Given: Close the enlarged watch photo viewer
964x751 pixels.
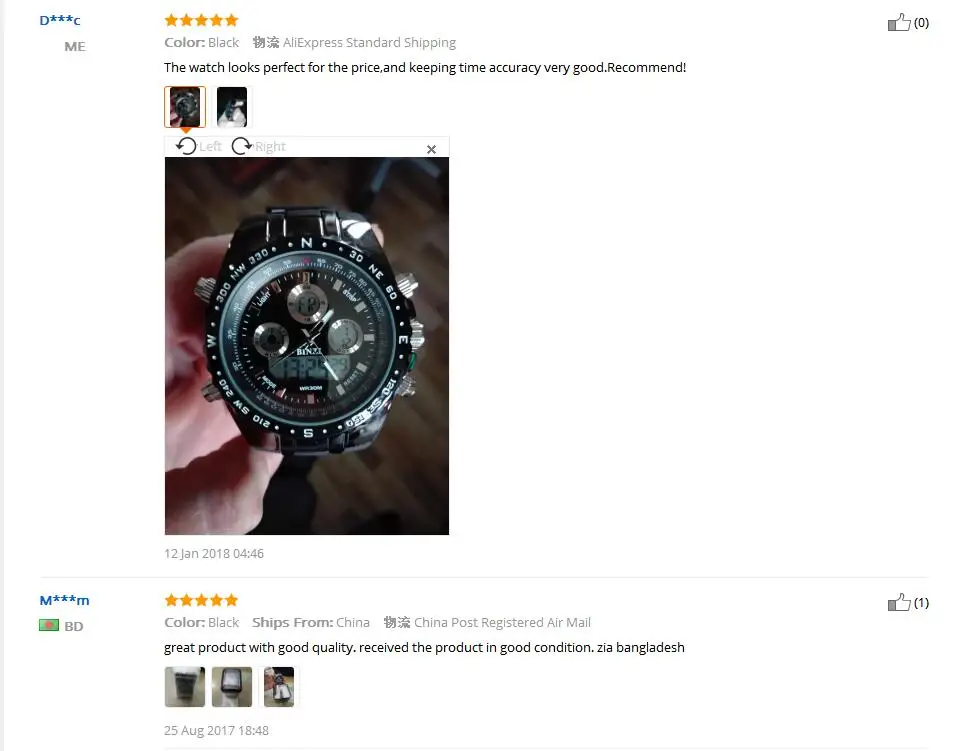Looking at the screenshot, I should 432,149.
